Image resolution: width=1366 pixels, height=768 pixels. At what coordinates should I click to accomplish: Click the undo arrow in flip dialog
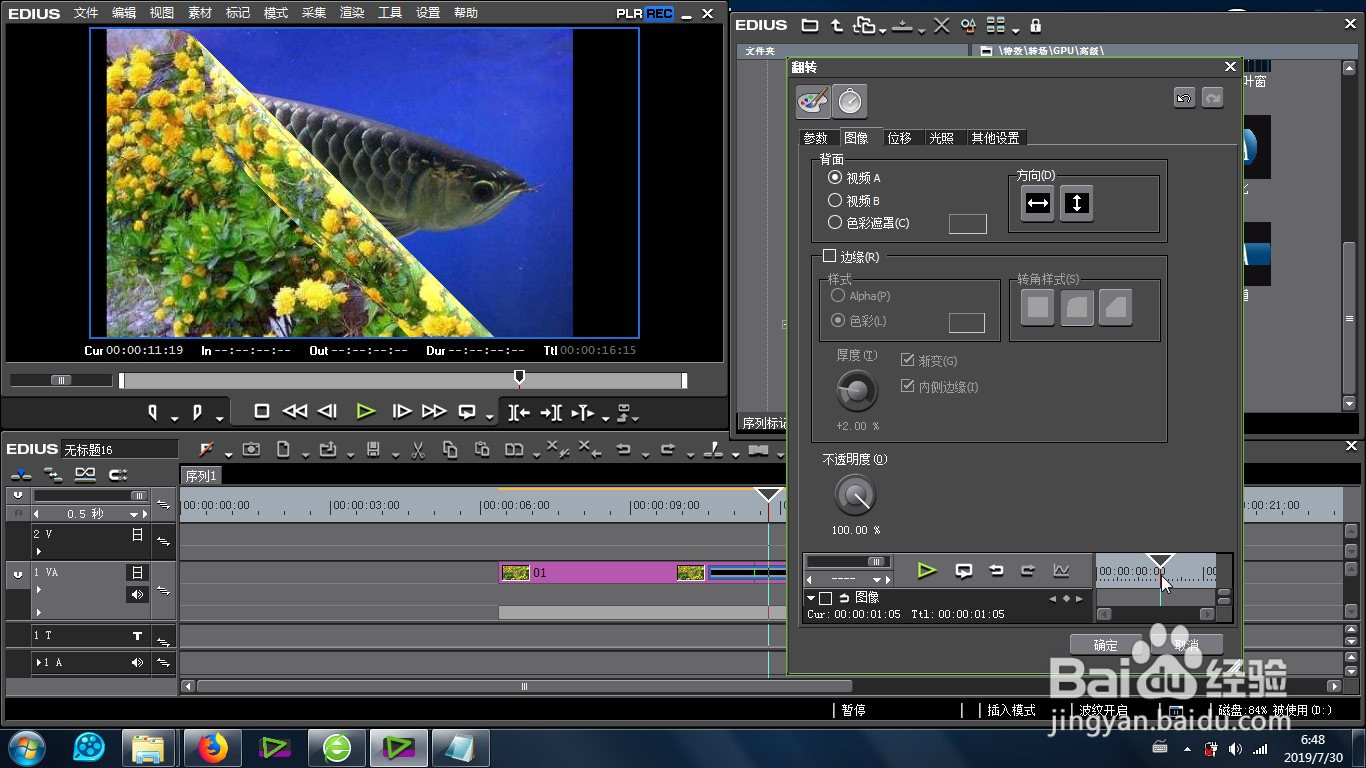1184,98
